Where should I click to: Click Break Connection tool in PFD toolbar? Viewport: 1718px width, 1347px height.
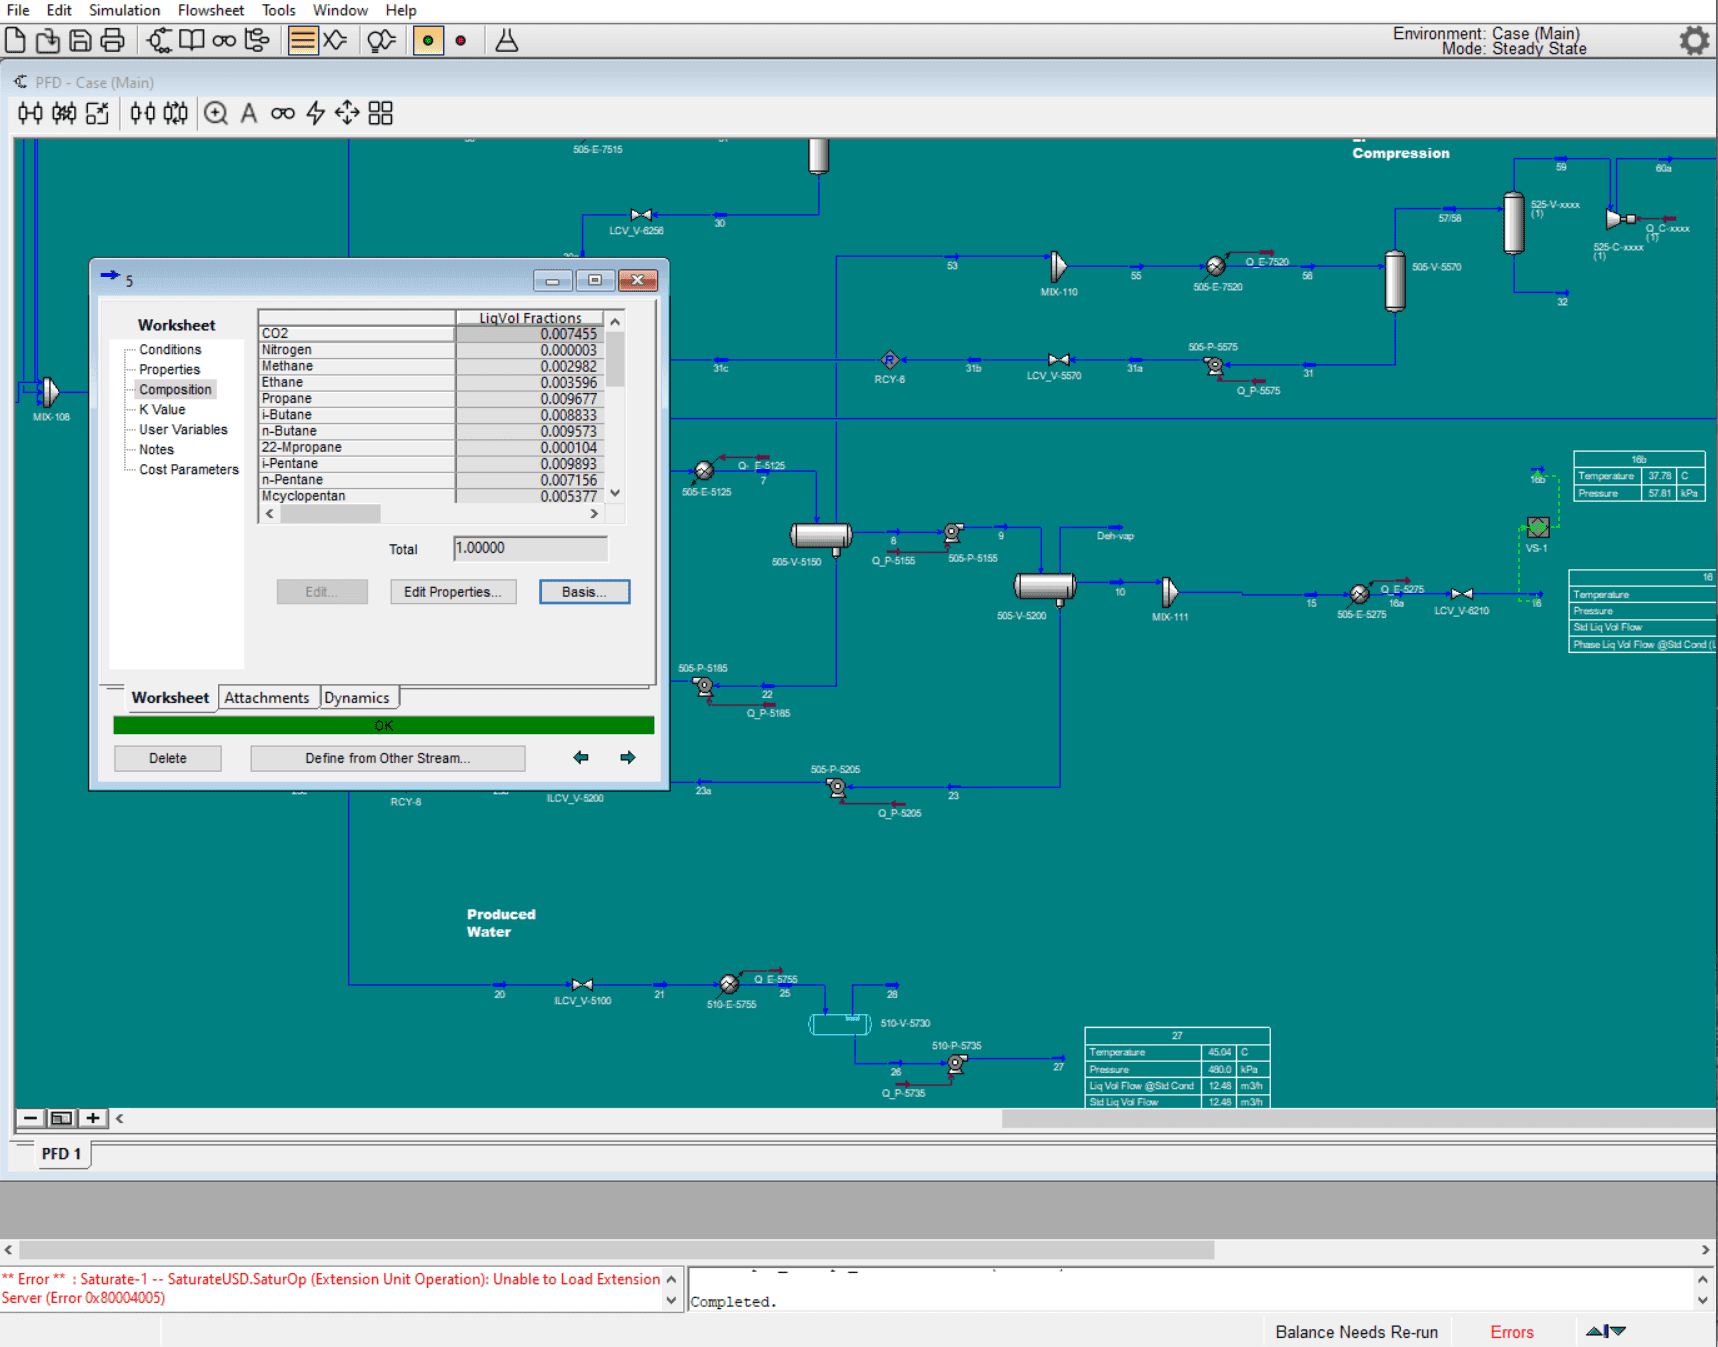[97, 113]
